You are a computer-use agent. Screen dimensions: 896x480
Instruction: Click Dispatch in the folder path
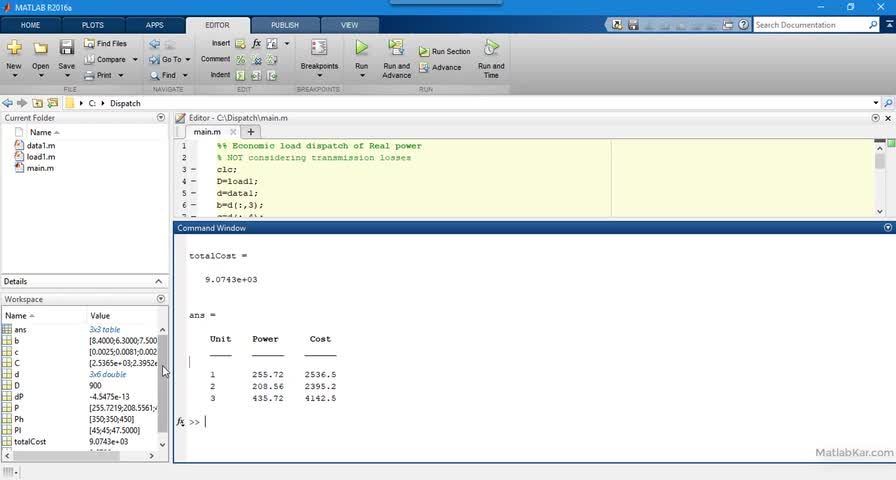coord(125,103)
